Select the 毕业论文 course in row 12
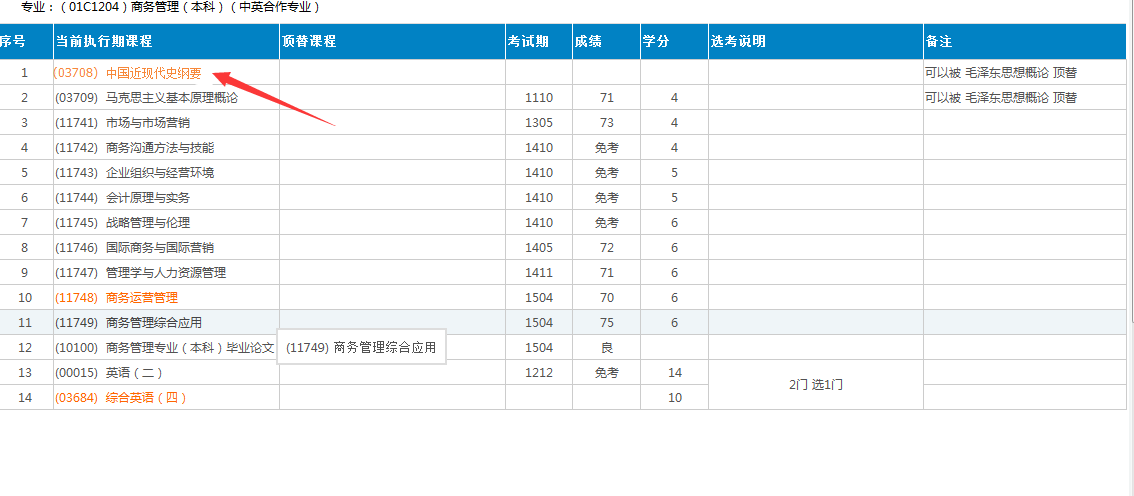This screenshot has width=1134, height=496. click(x=164, y=348)
